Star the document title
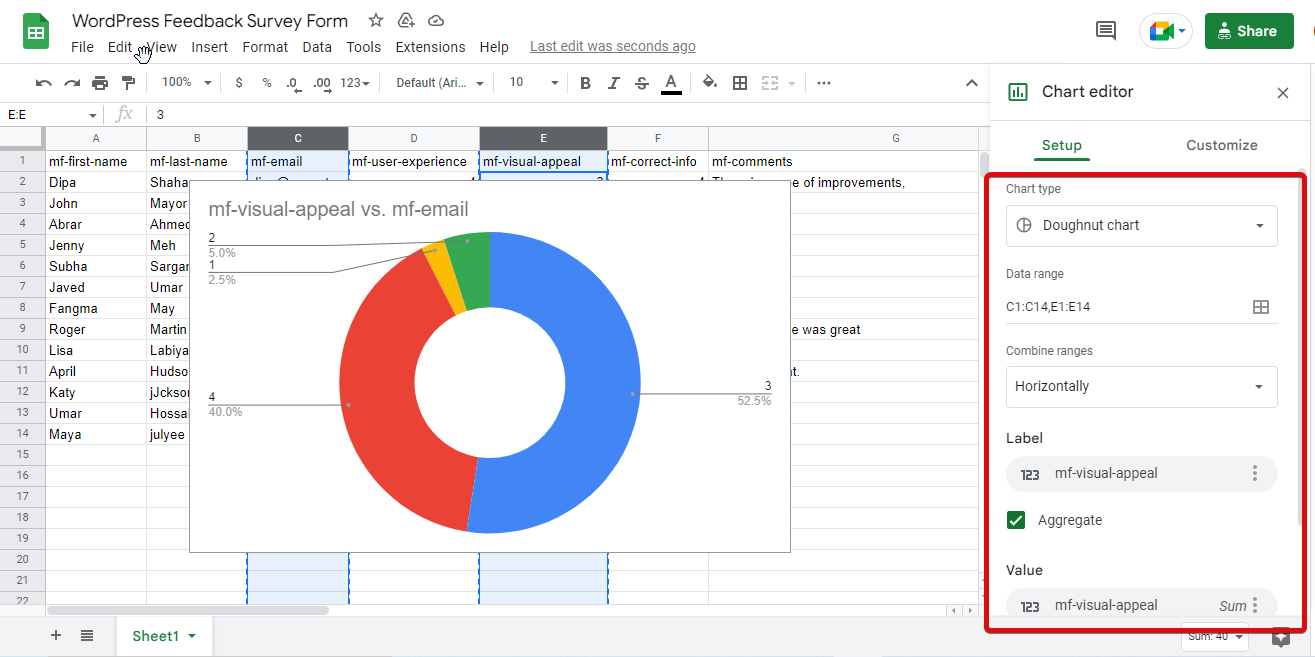The width and height of the screenshot is (1315, 657). pyautogui.click(x=376, y=20)
